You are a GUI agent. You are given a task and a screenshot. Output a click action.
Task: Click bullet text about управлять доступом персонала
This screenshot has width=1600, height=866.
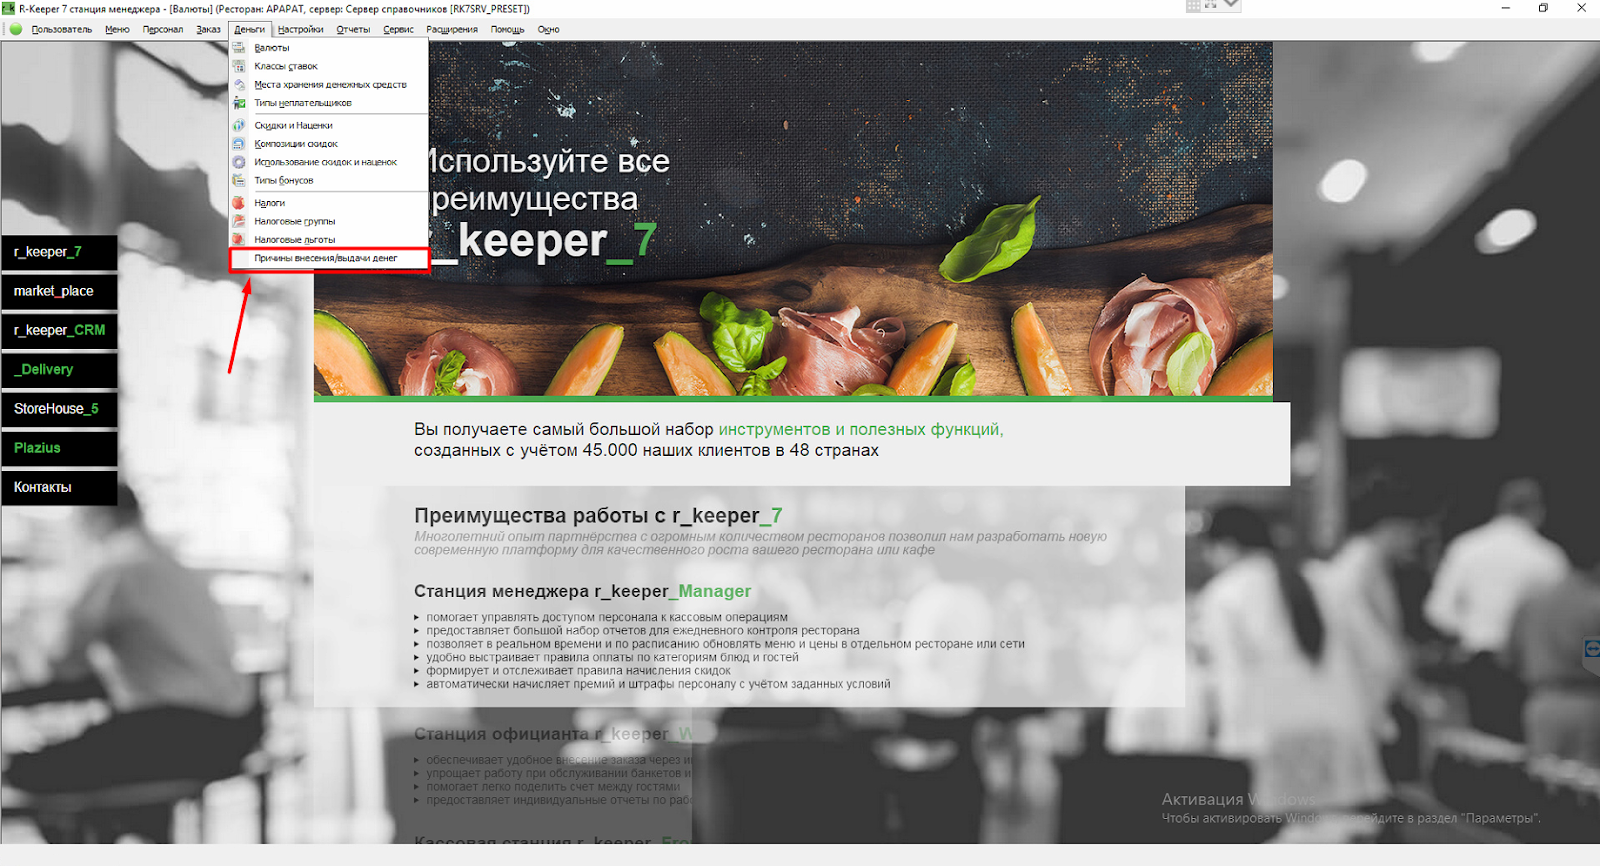[x=607, y=617]
